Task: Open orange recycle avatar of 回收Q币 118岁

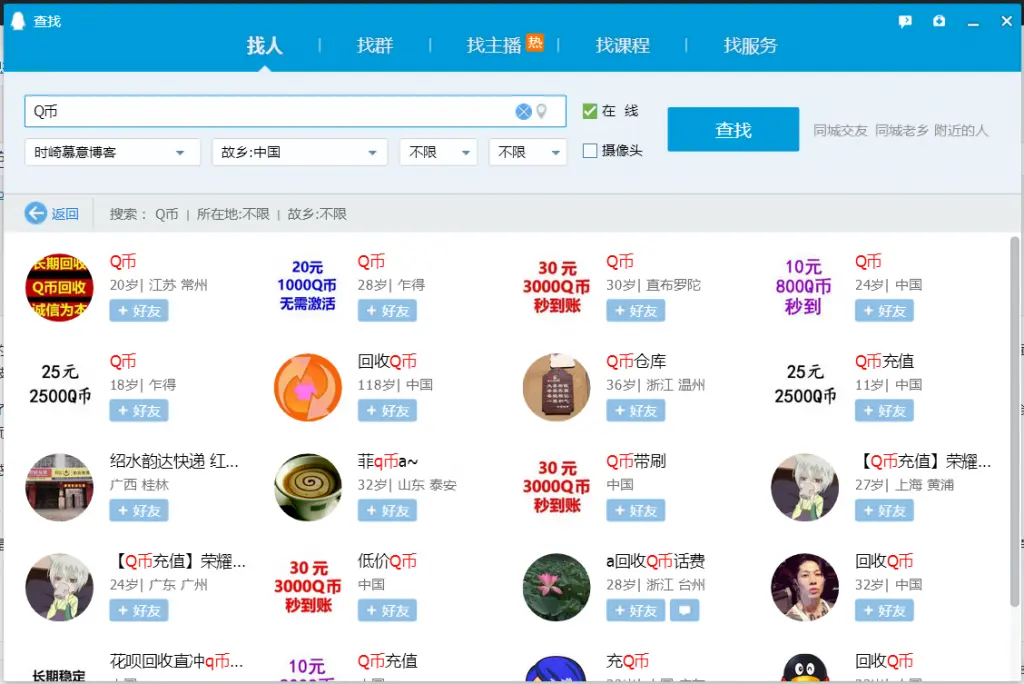Action: click(308, 387)
